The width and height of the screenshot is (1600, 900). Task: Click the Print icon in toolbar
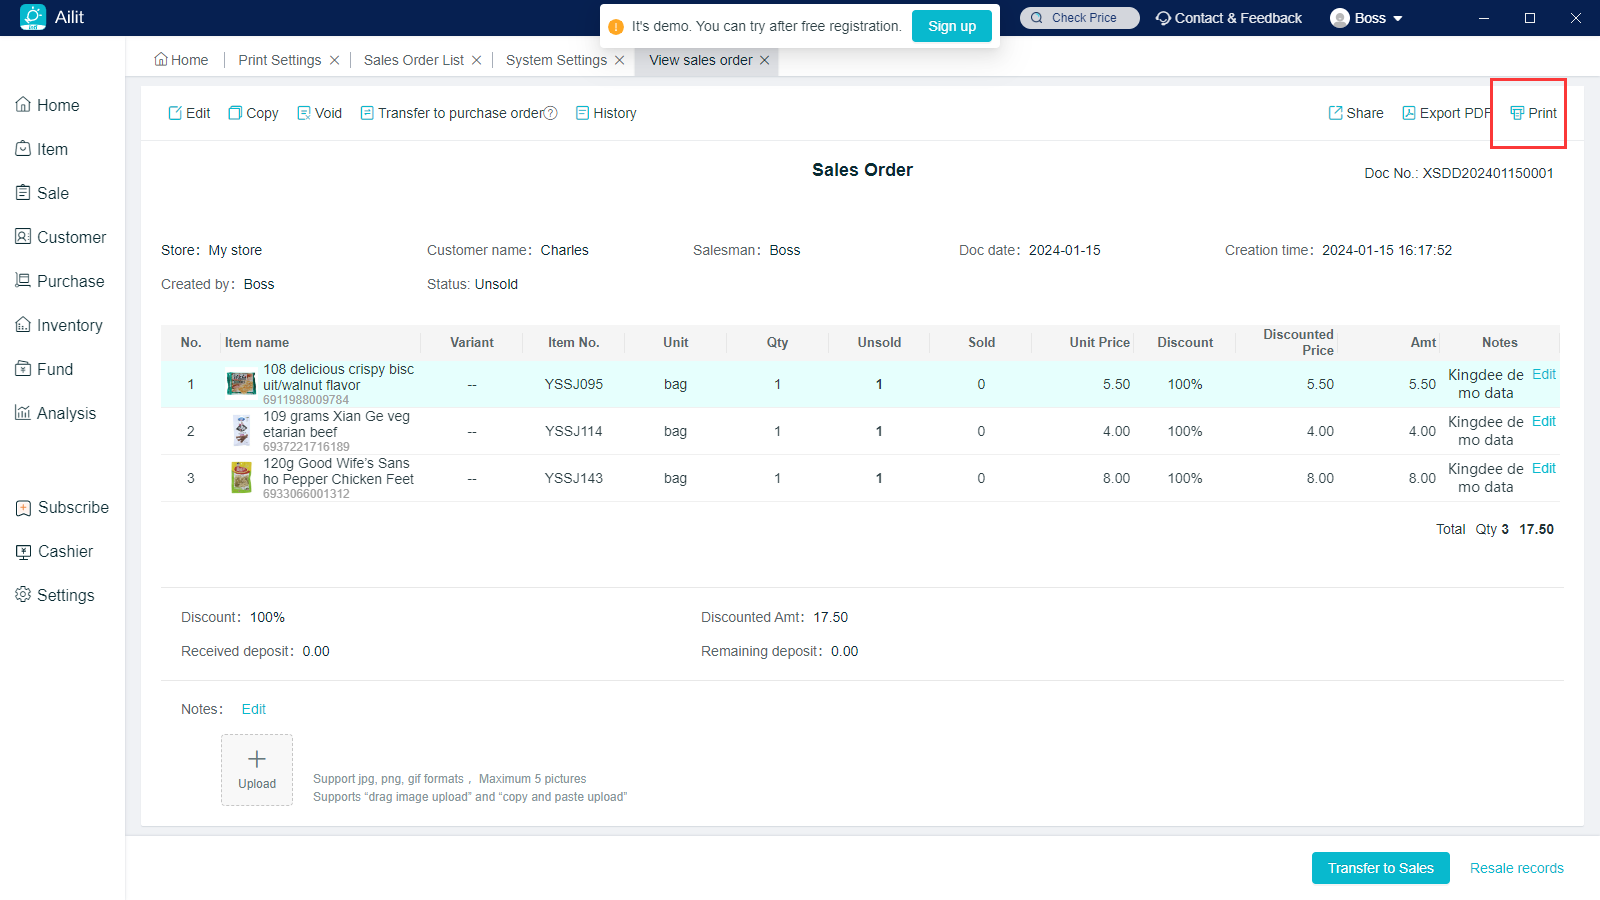1517,113
